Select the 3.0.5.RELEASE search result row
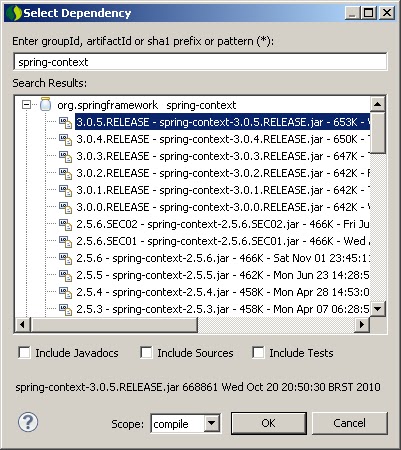Image resolution: width=401 pixels, height=450 pixels. click(x=222, y=122)
